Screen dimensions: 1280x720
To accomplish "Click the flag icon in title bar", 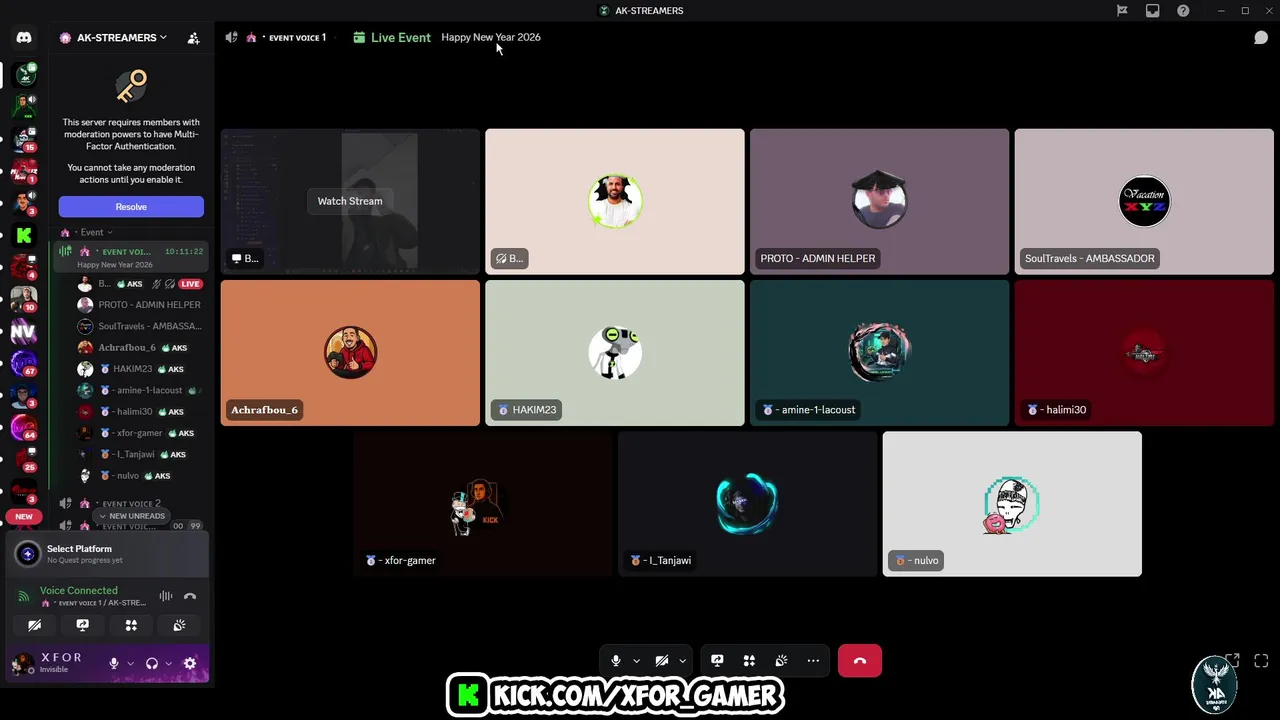I will [1122, 11].
